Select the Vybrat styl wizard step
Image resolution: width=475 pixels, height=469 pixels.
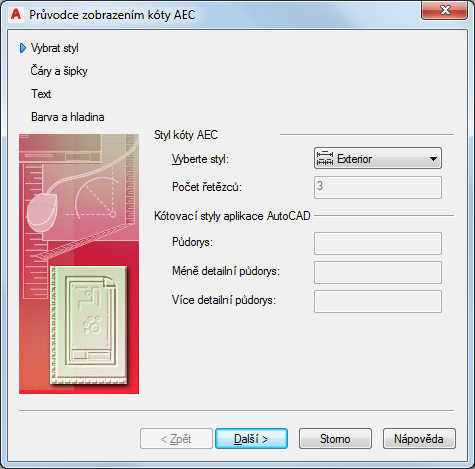pyautogui.click(x=55, y=48)
